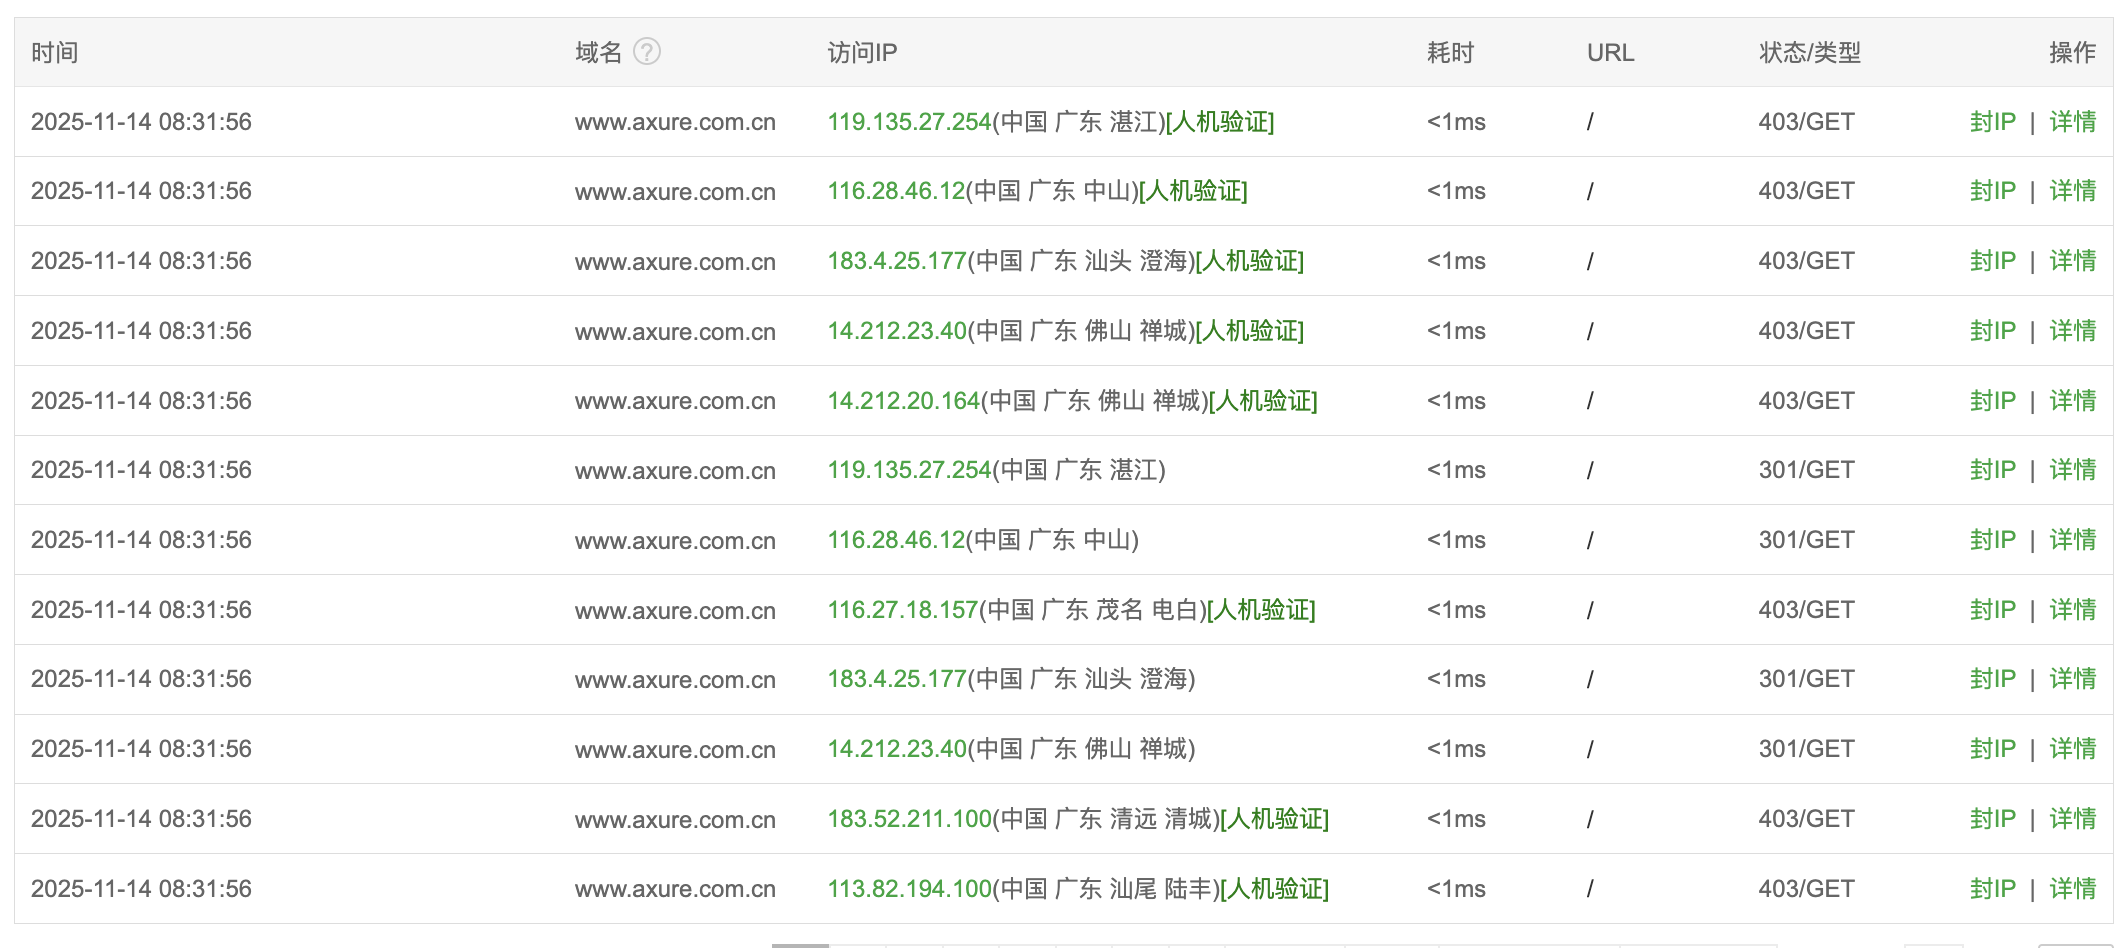Click the 时间 column header
Viewport: 2114px width, 948px height.
[54, 52]
